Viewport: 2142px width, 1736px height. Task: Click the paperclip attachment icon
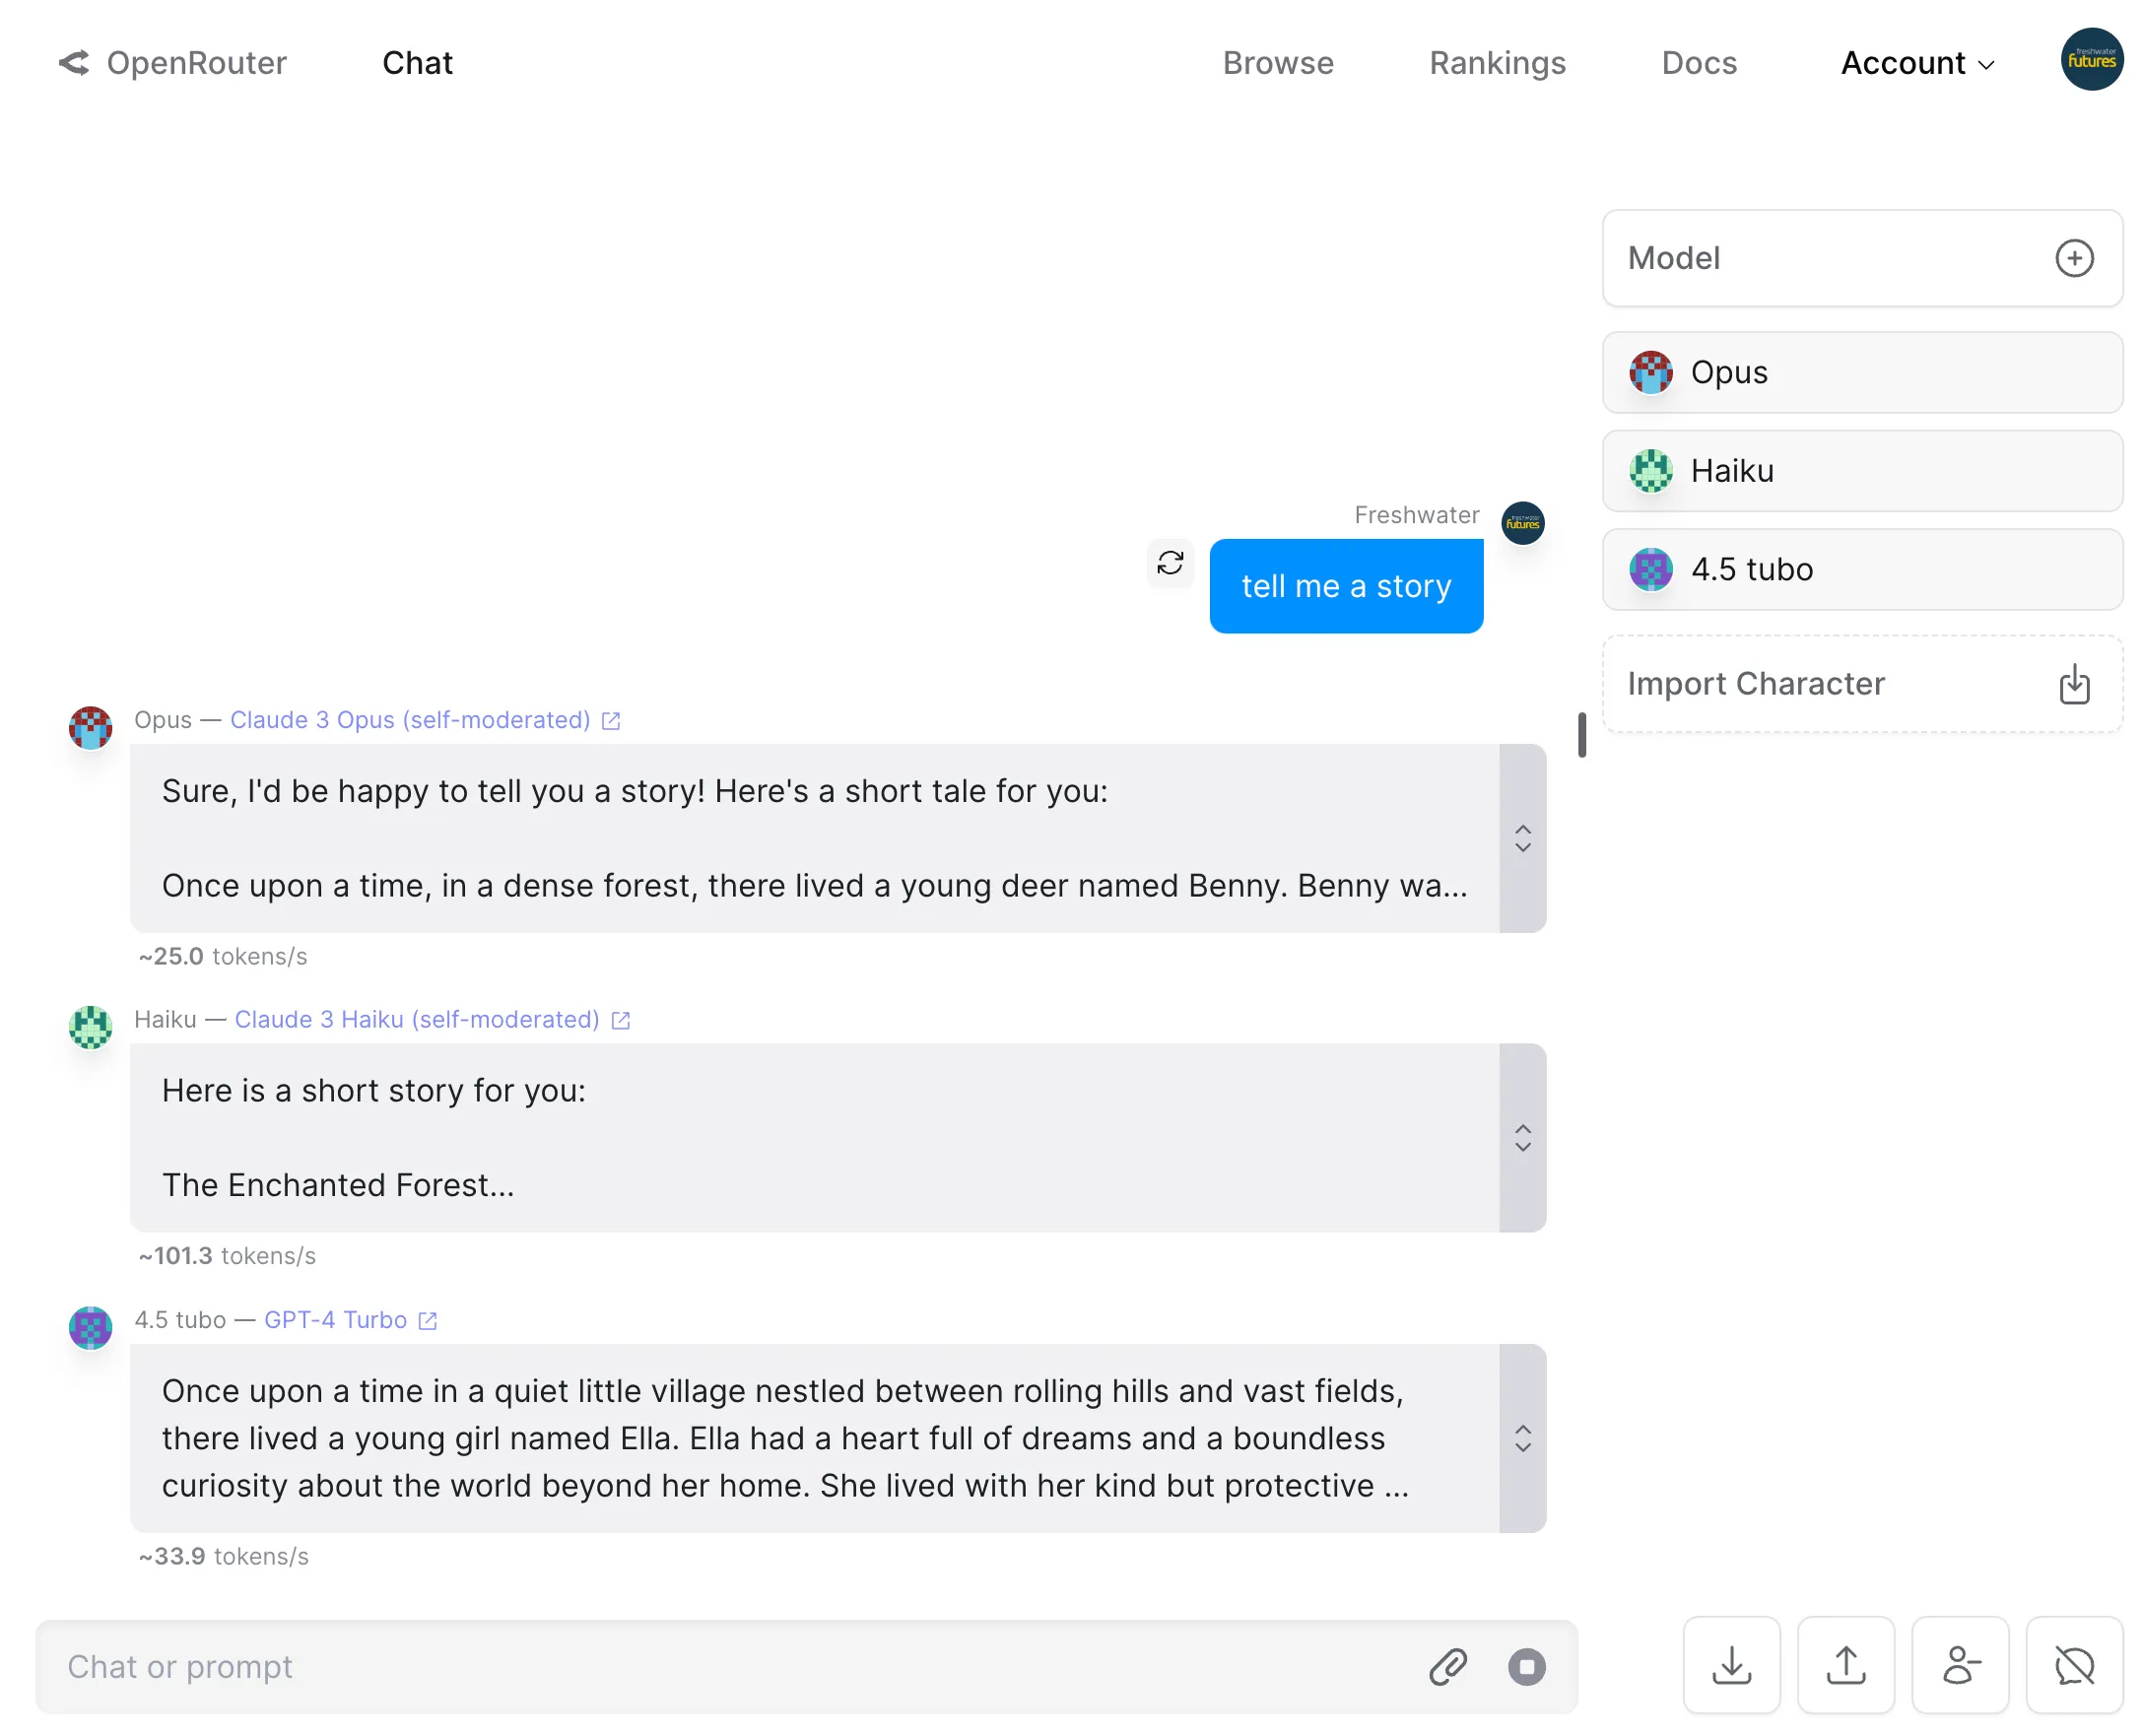pos(1447,1666)
